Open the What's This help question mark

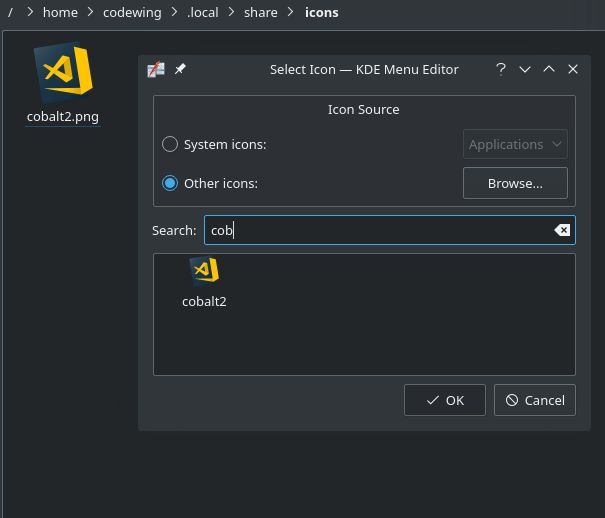pos(501,69)
